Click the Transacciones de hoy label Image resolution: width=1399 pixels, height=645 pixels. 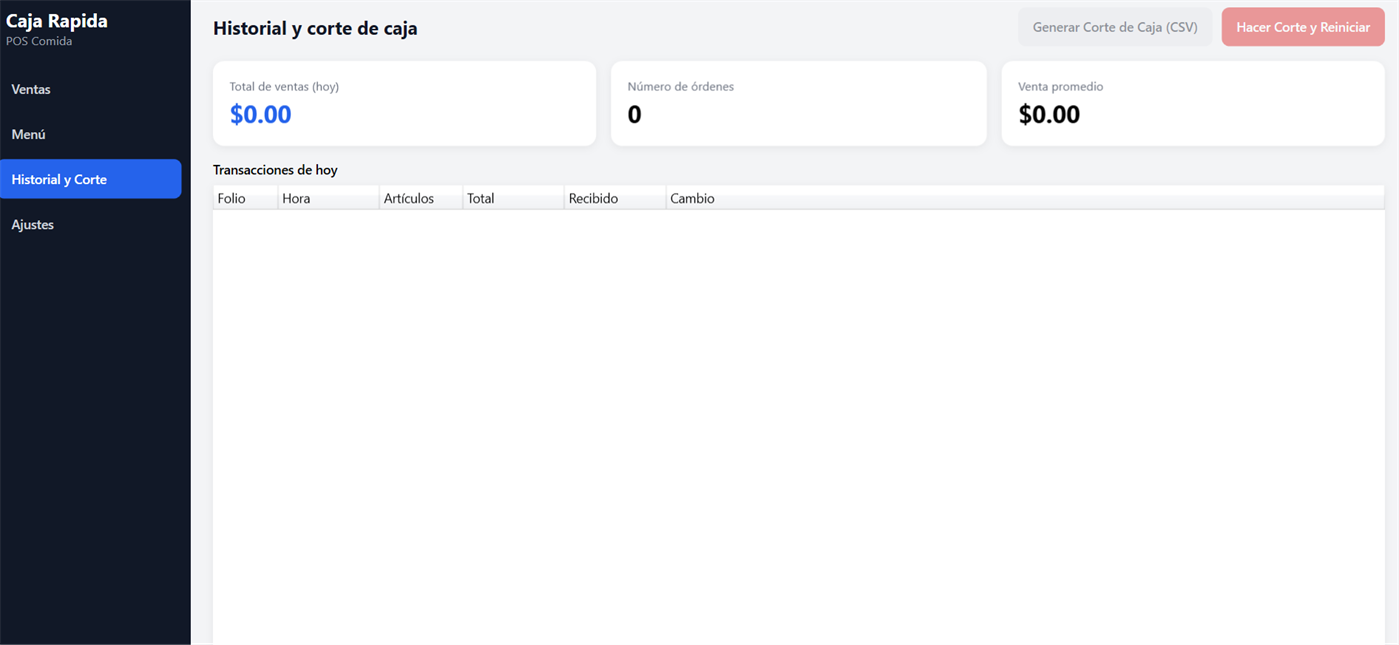pyautogui.click(x=275, y=170)
